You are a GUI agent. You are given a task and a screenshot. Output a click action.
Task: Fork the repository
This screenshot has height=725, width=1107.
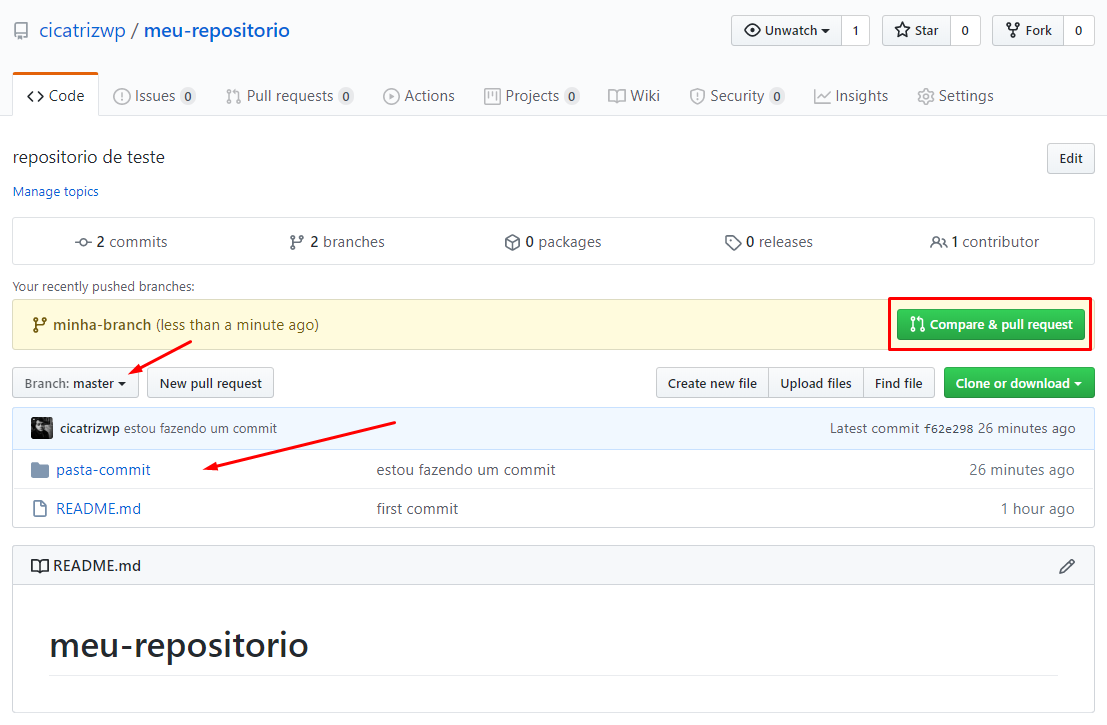coord(1028,30)
